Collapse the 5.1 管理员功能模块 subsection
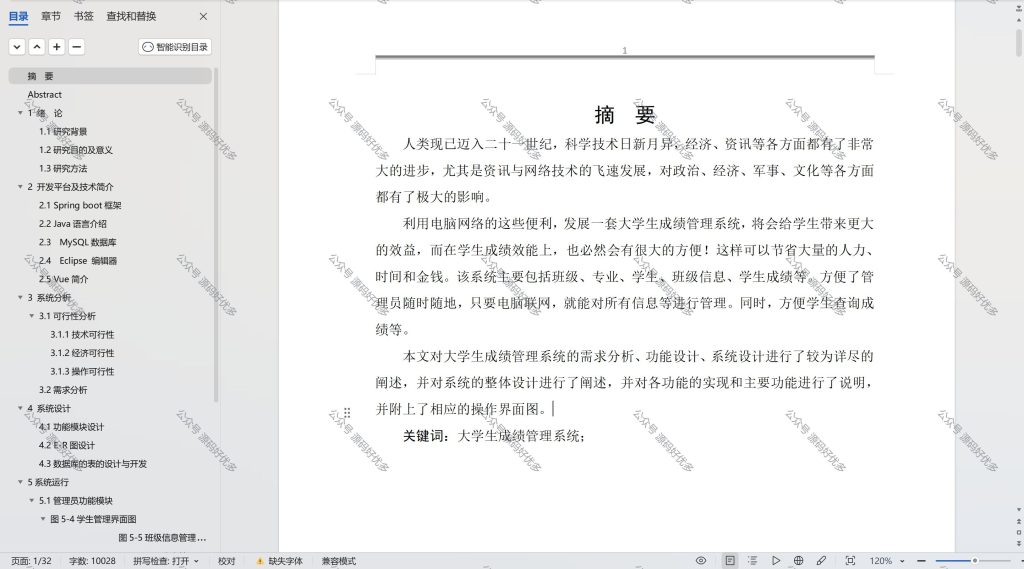 tap(31, 500)
